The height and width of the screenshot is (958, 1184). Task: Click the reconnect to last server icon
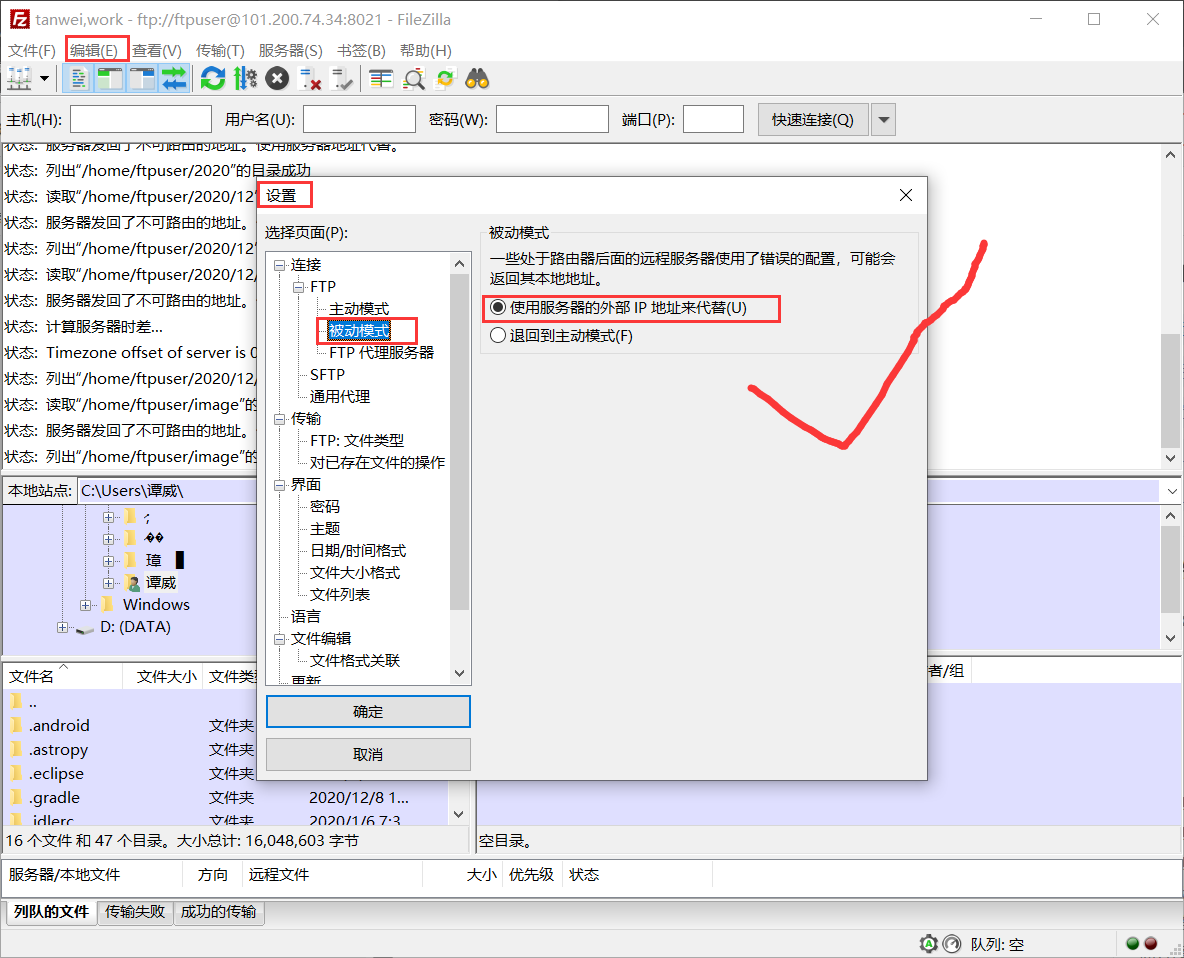(x=342, y=79)
